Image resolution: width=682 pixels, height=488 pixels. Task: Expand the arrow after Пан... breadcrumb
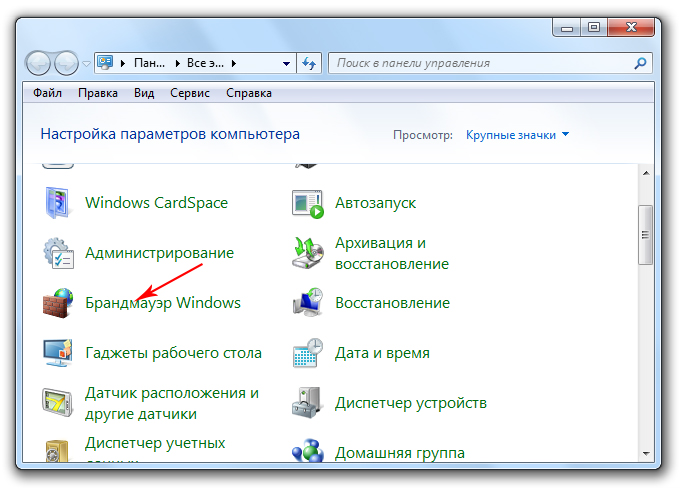click(177, 64)
